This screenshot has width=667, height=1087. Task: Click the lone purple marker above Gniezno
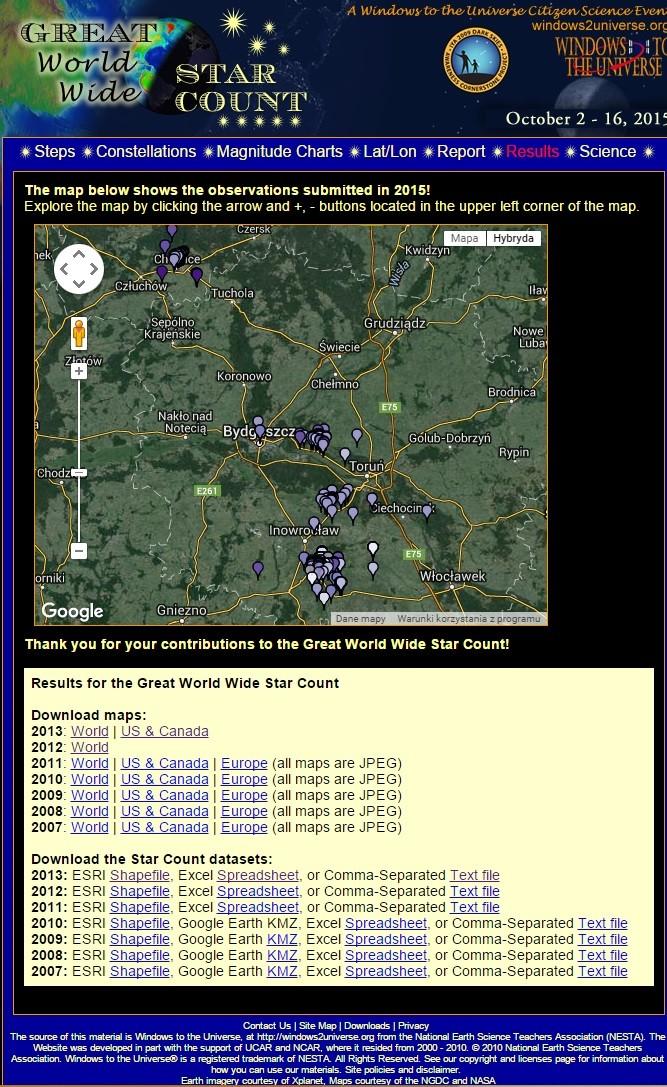[258, 569]
